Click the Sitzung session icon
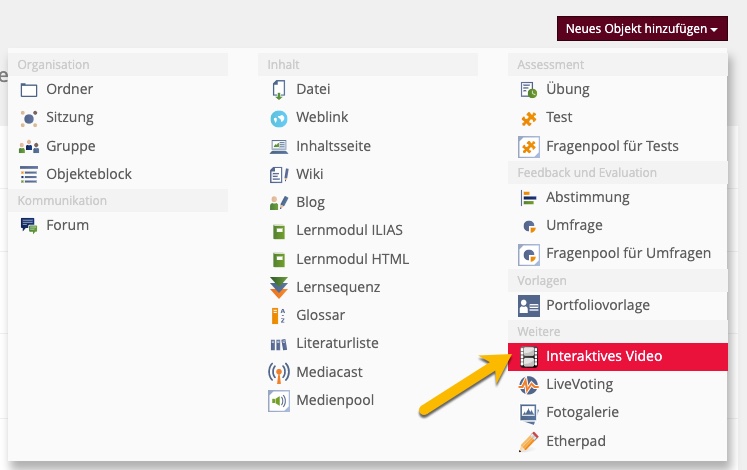 tap(29, 118)
